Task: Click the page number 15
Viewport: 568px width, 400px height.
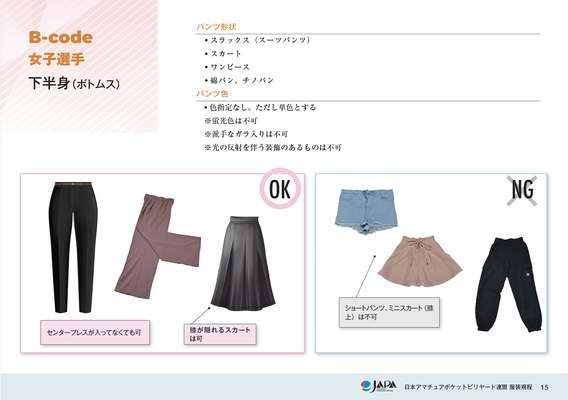Action: click(x=544, y=387)
